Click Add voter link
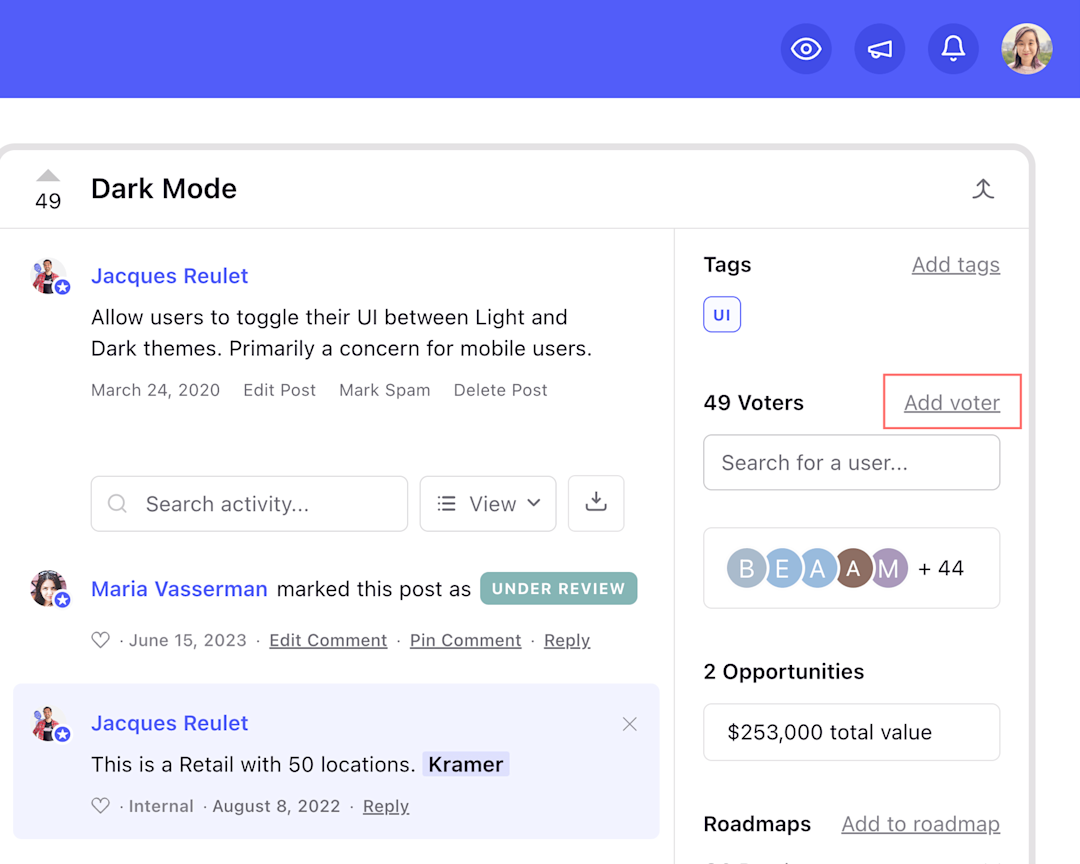 click(x=952, y=402)
